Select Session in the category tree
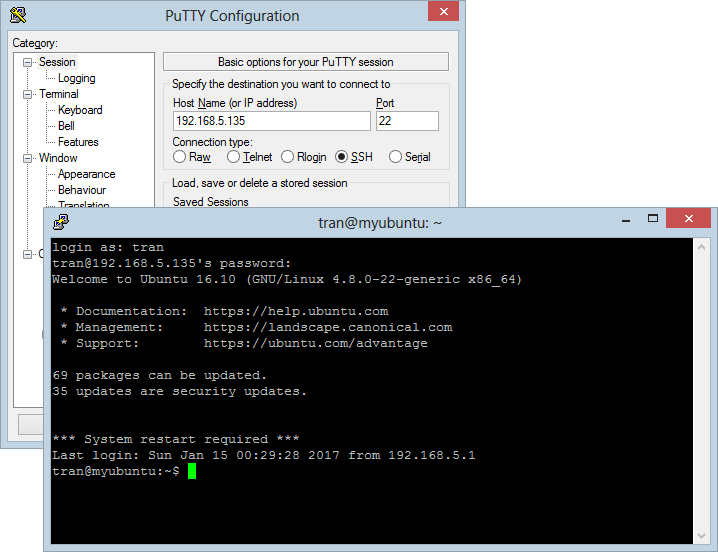Image resolution: width=718 pixels, height=552 pixels. click(x=57, y=62)
